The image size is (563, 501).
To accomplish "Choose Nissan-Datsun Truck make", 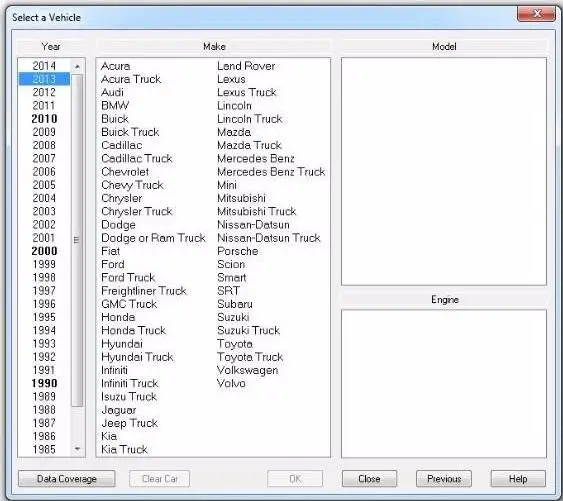I will tap(269, 238).
